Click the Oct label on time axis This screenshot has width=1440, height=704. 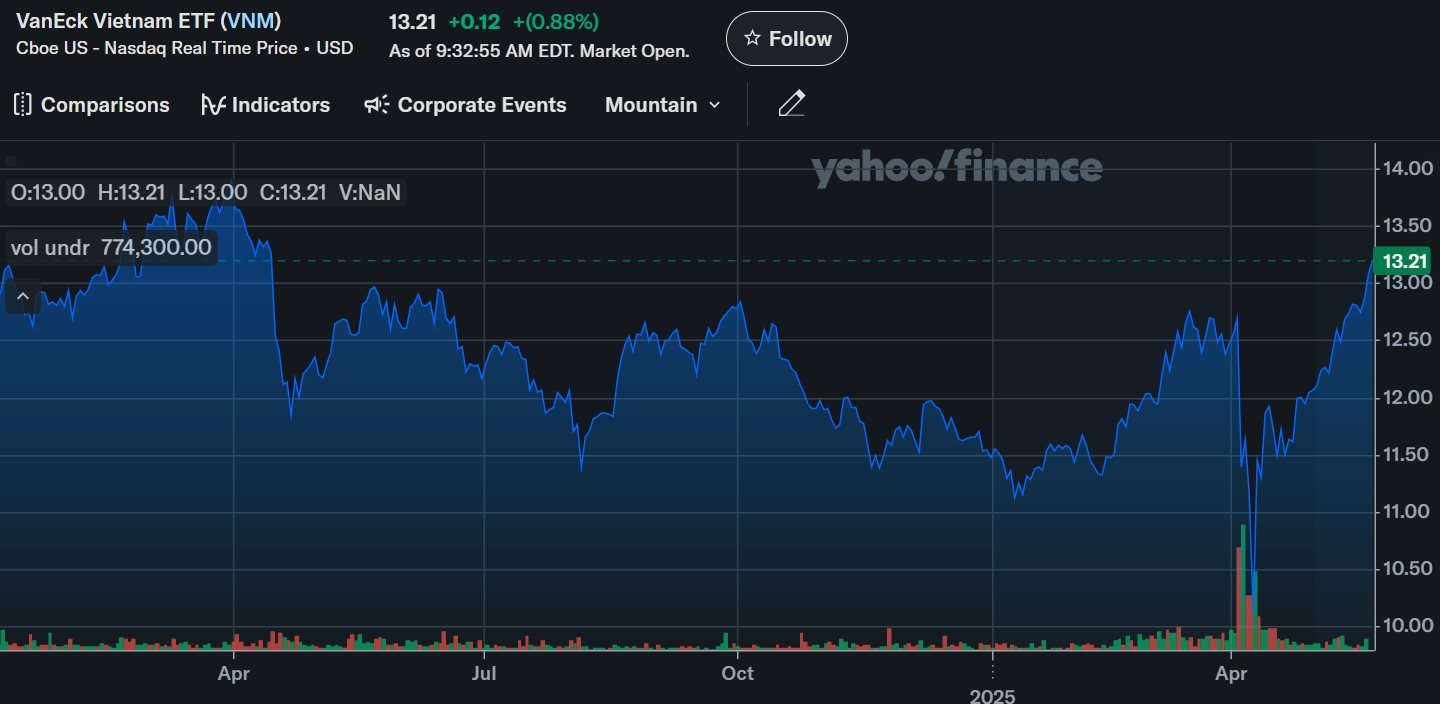738,674
